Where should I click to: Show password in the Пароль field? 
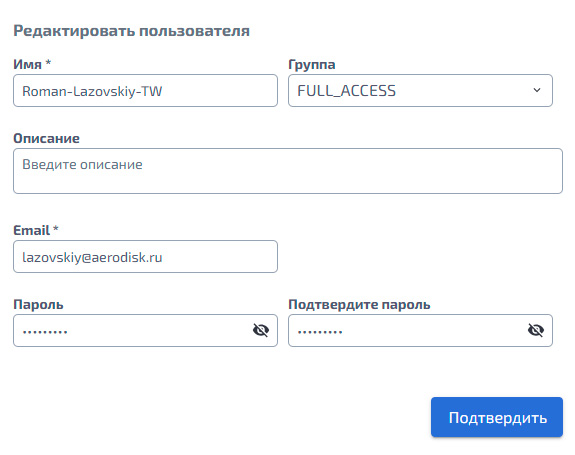tap(261, 330)
